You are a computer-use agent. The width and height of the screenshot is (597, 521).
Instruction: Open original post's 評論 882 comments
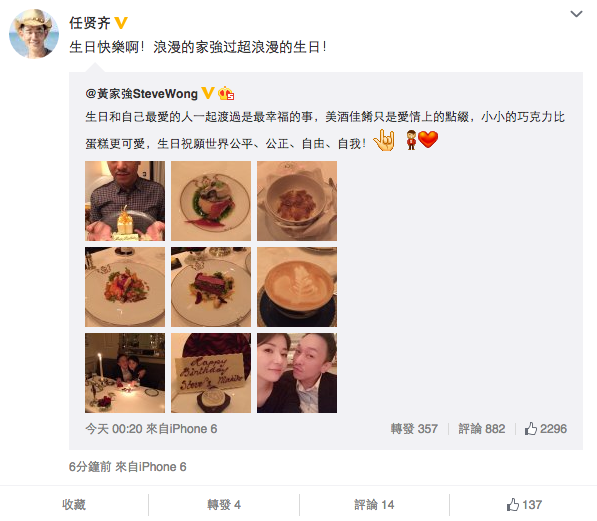(482, 429)
